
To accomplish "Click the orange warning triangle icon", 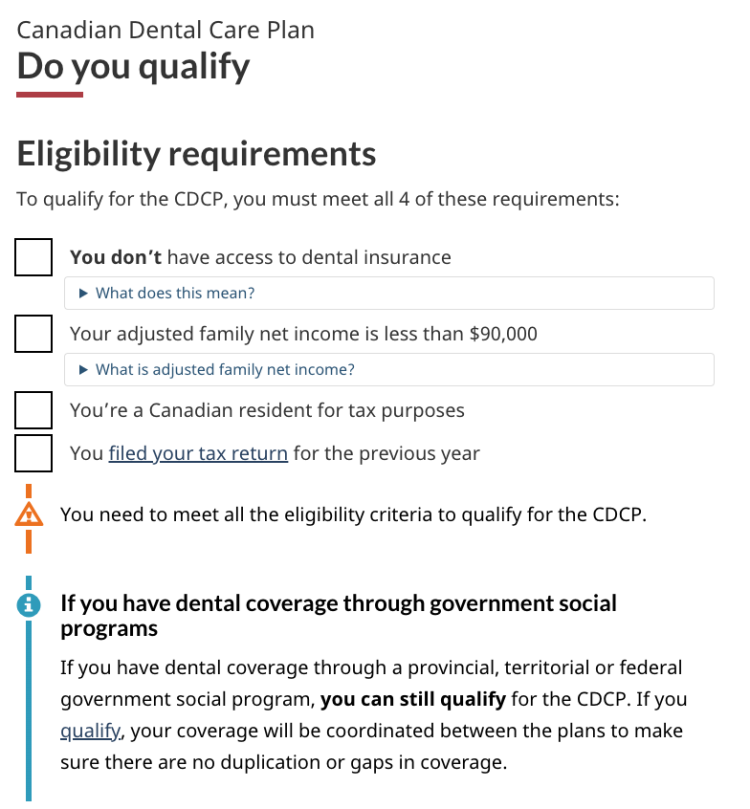I will [x=29, y=516].
